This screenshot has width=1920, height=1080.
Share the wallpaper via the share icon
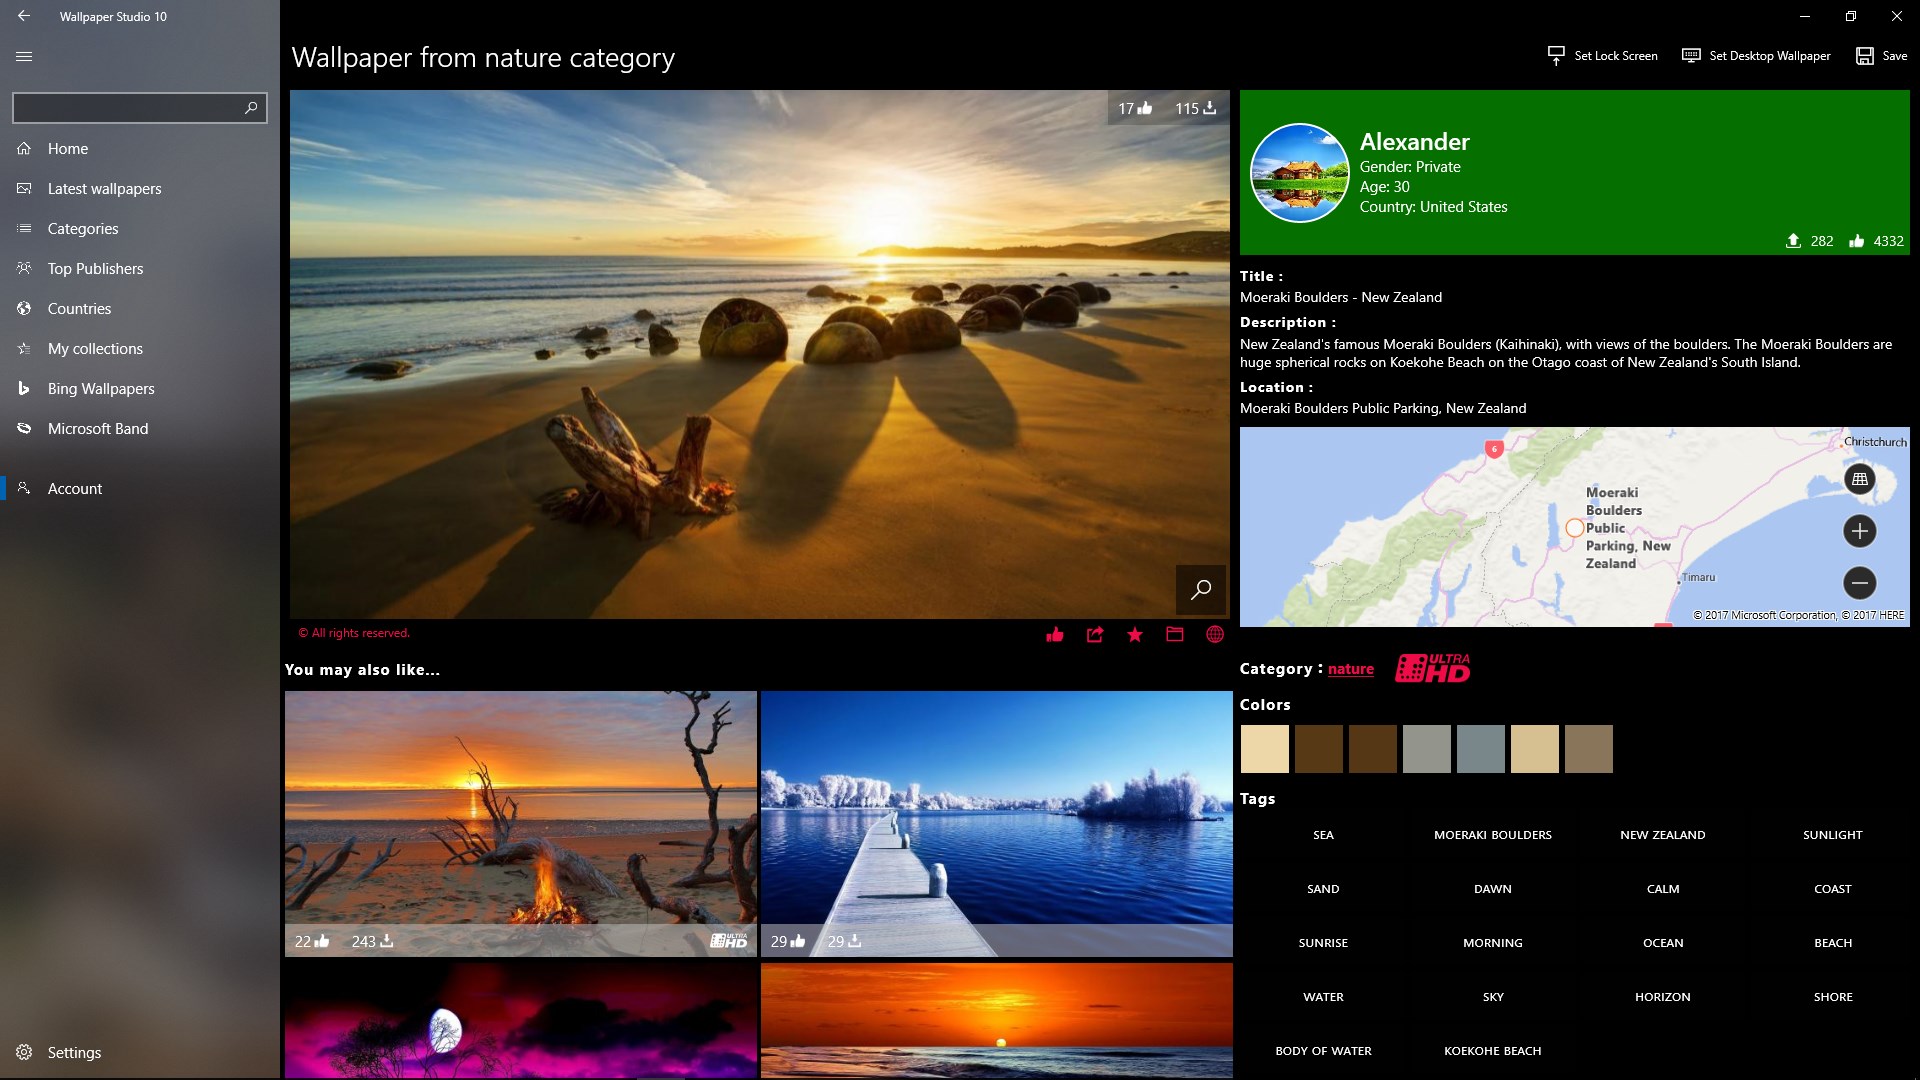(1095, 634)
